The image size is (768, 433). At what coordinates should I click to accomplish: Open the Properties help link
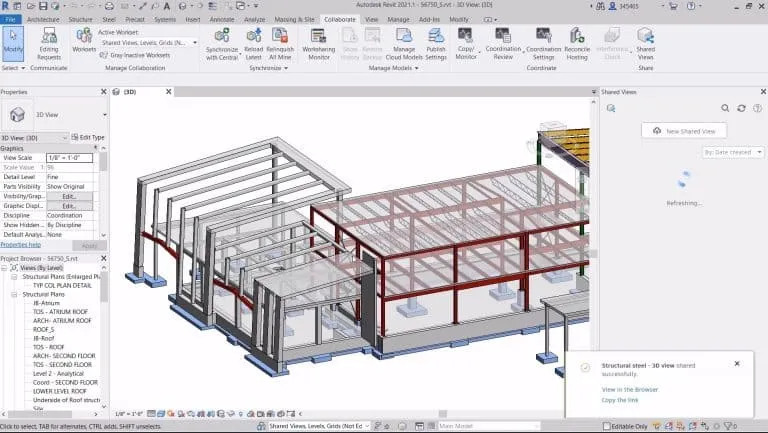click(21, 244)
